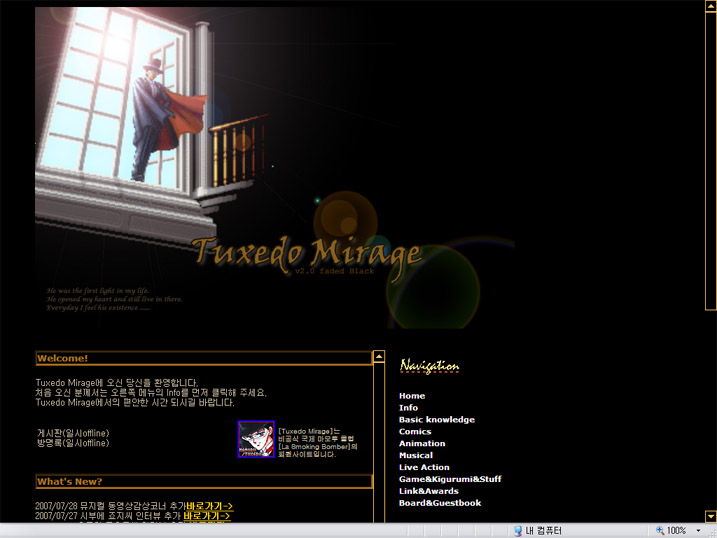Screen dimensions: 717x538
Task: Follow the 바로가기 link for 2007/07/27 entry
Action: click(x=207, y=516)
